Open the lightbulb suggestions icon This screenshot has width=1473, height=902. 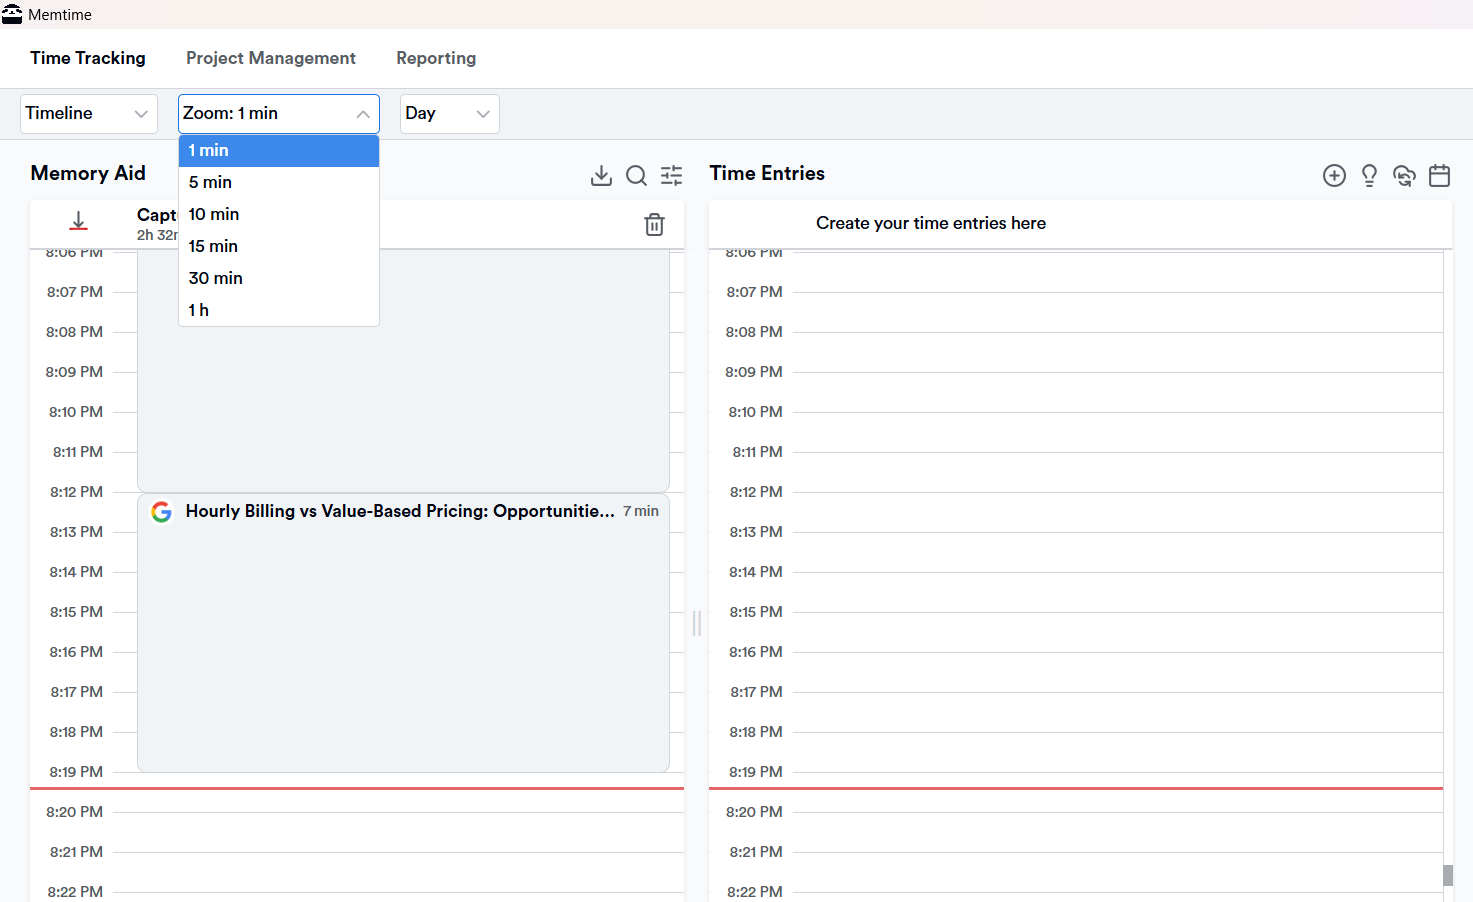click(x=1369, y=176)
